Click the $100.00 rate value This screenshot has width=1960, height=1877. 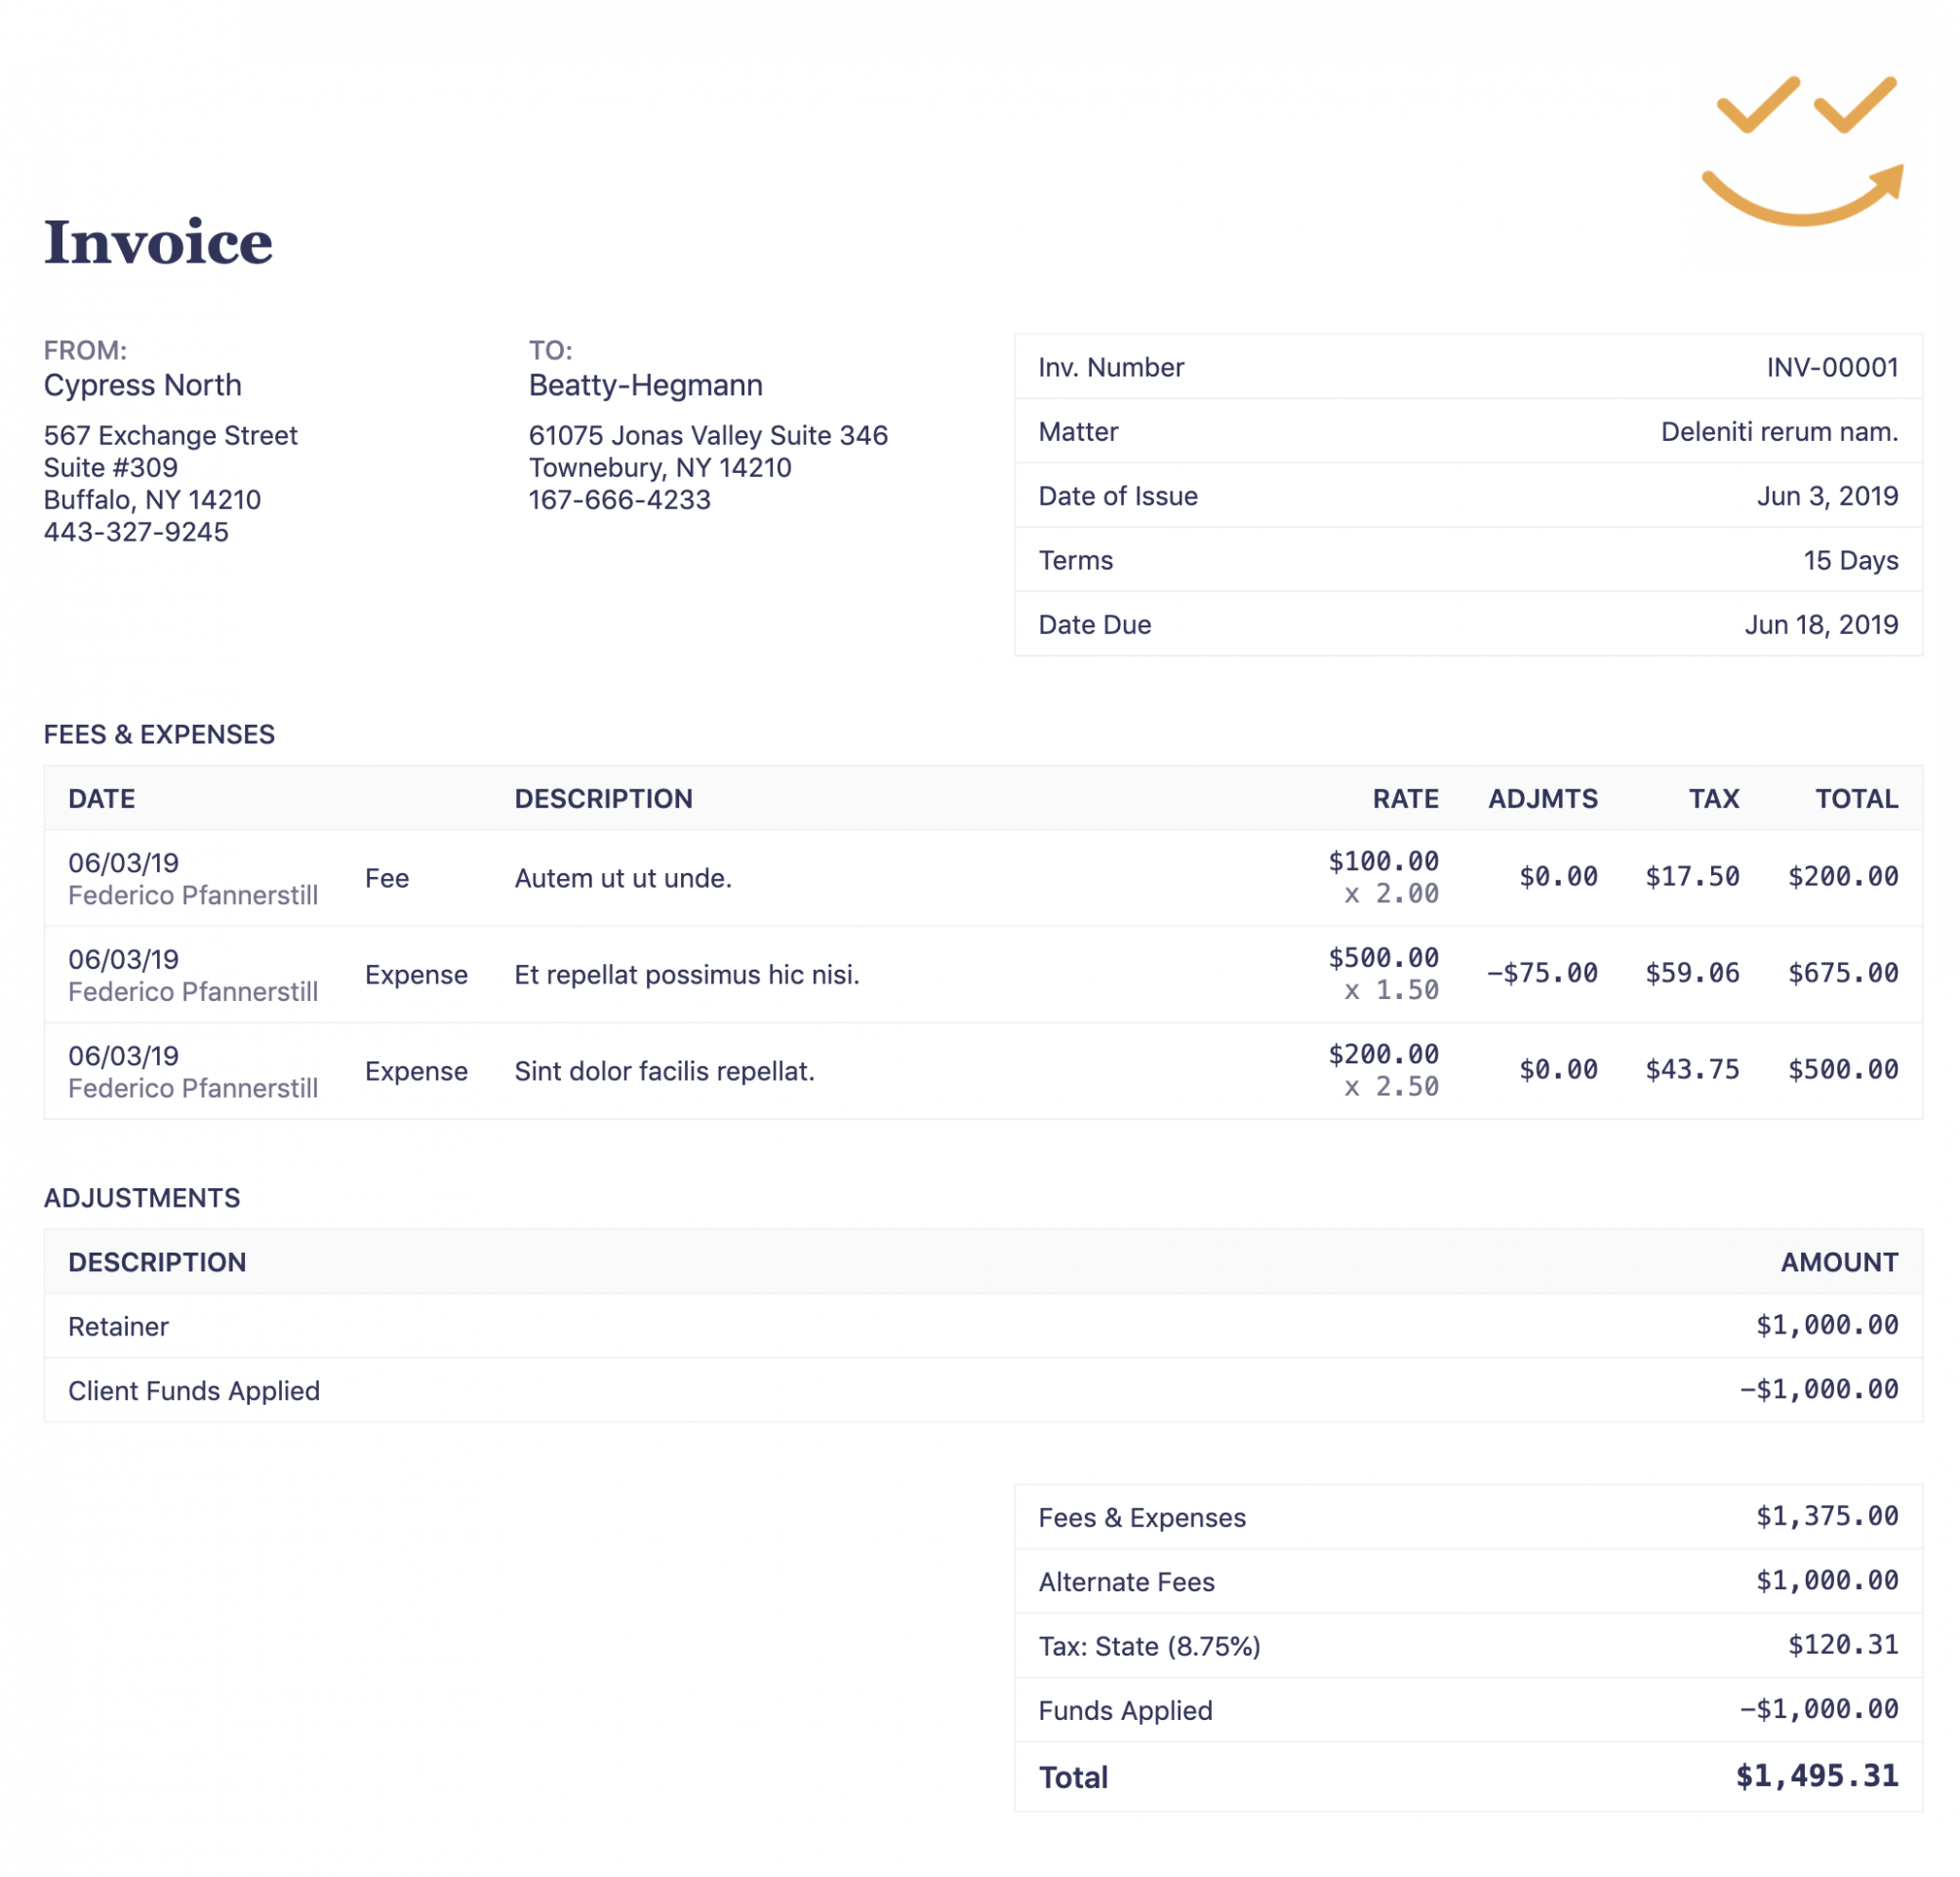pyautogui.click(x=1383, y=861)
